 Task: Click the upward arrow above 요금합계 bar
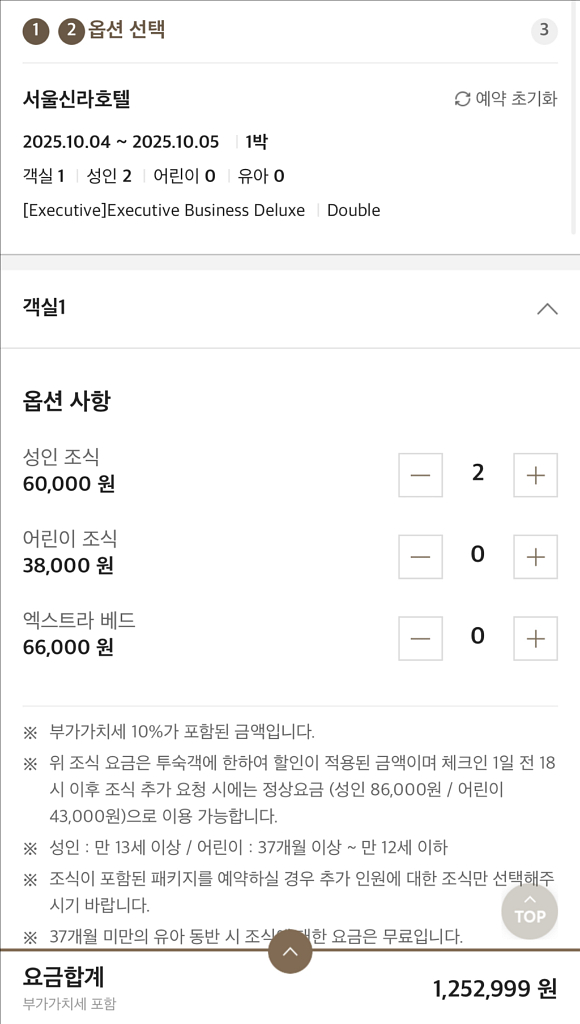pos(290,951)
